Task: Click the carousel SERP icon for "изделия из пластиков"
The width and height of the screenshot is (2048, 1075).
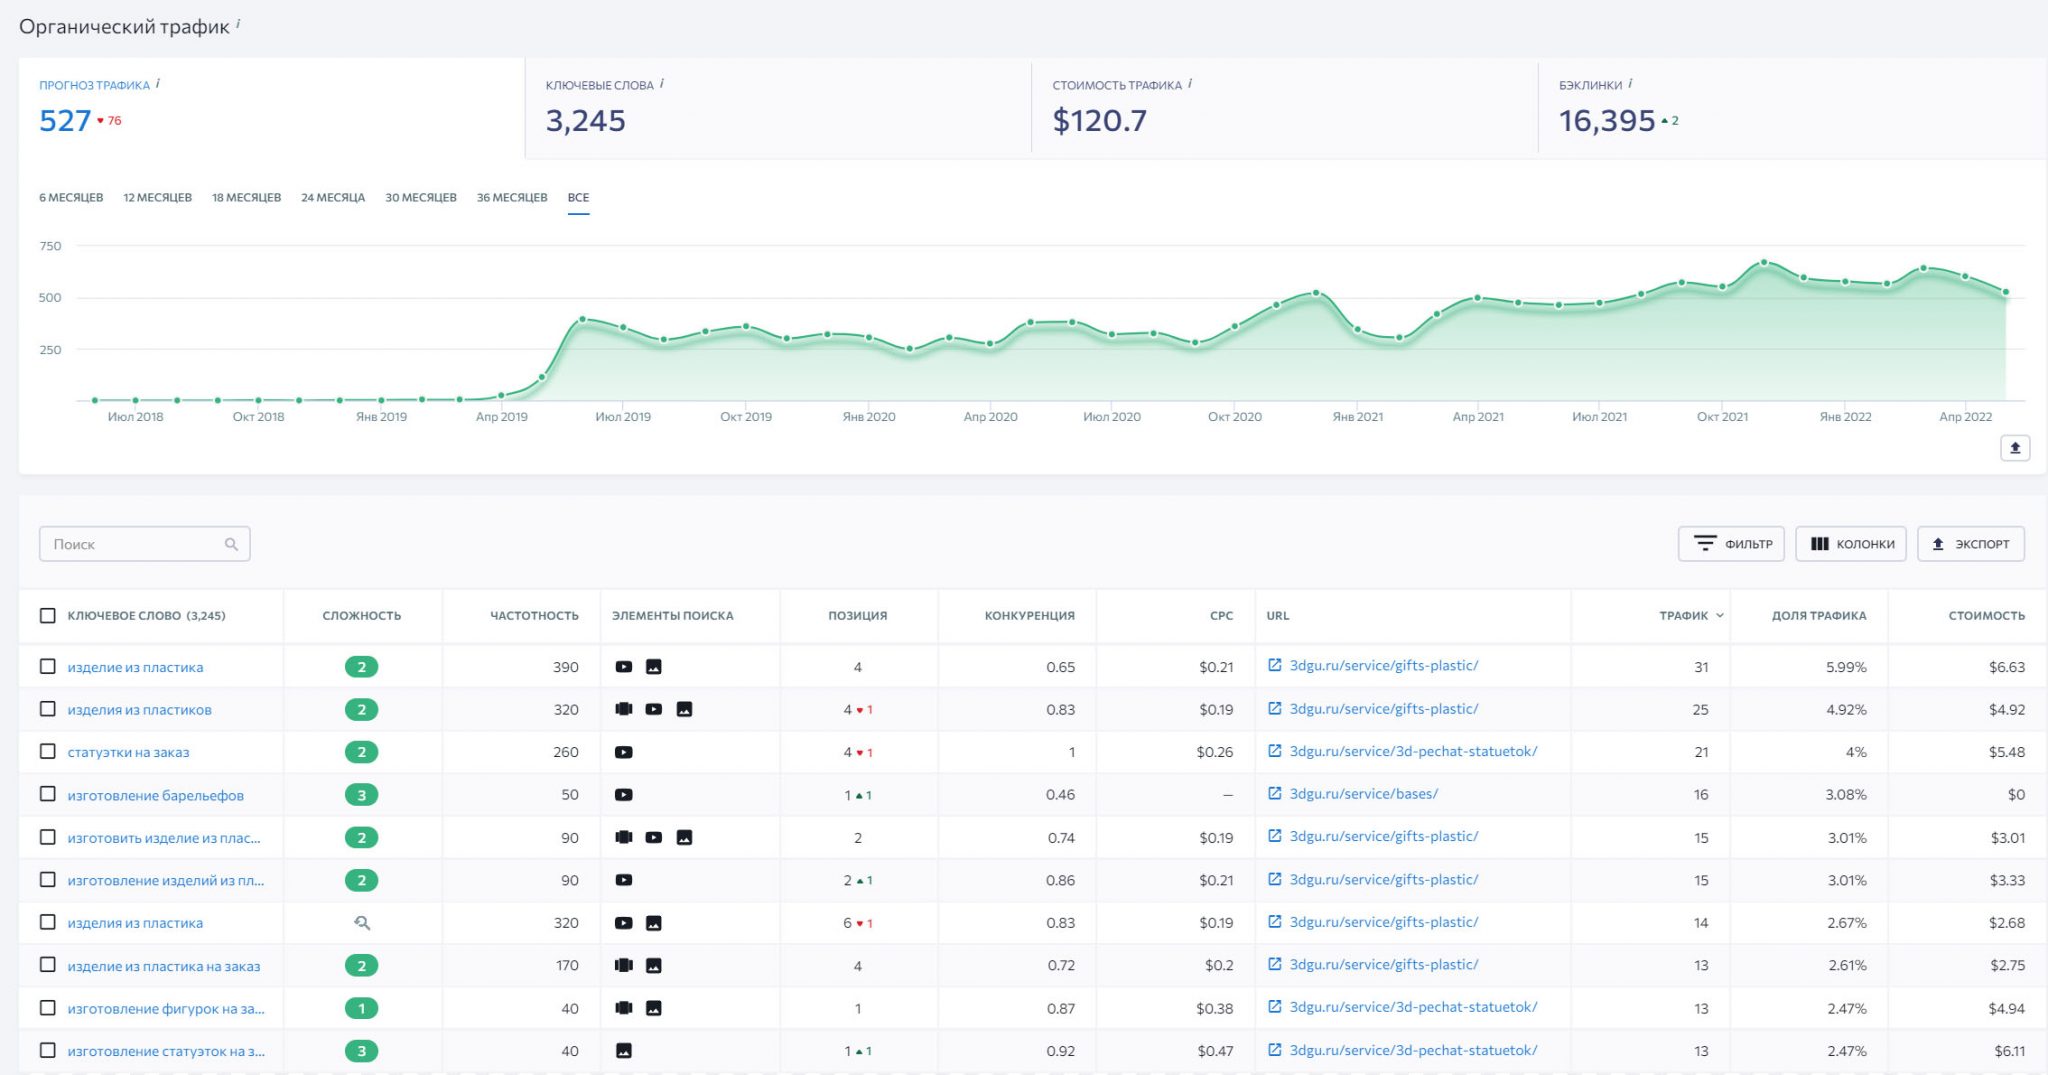Action: coord(625,710)
